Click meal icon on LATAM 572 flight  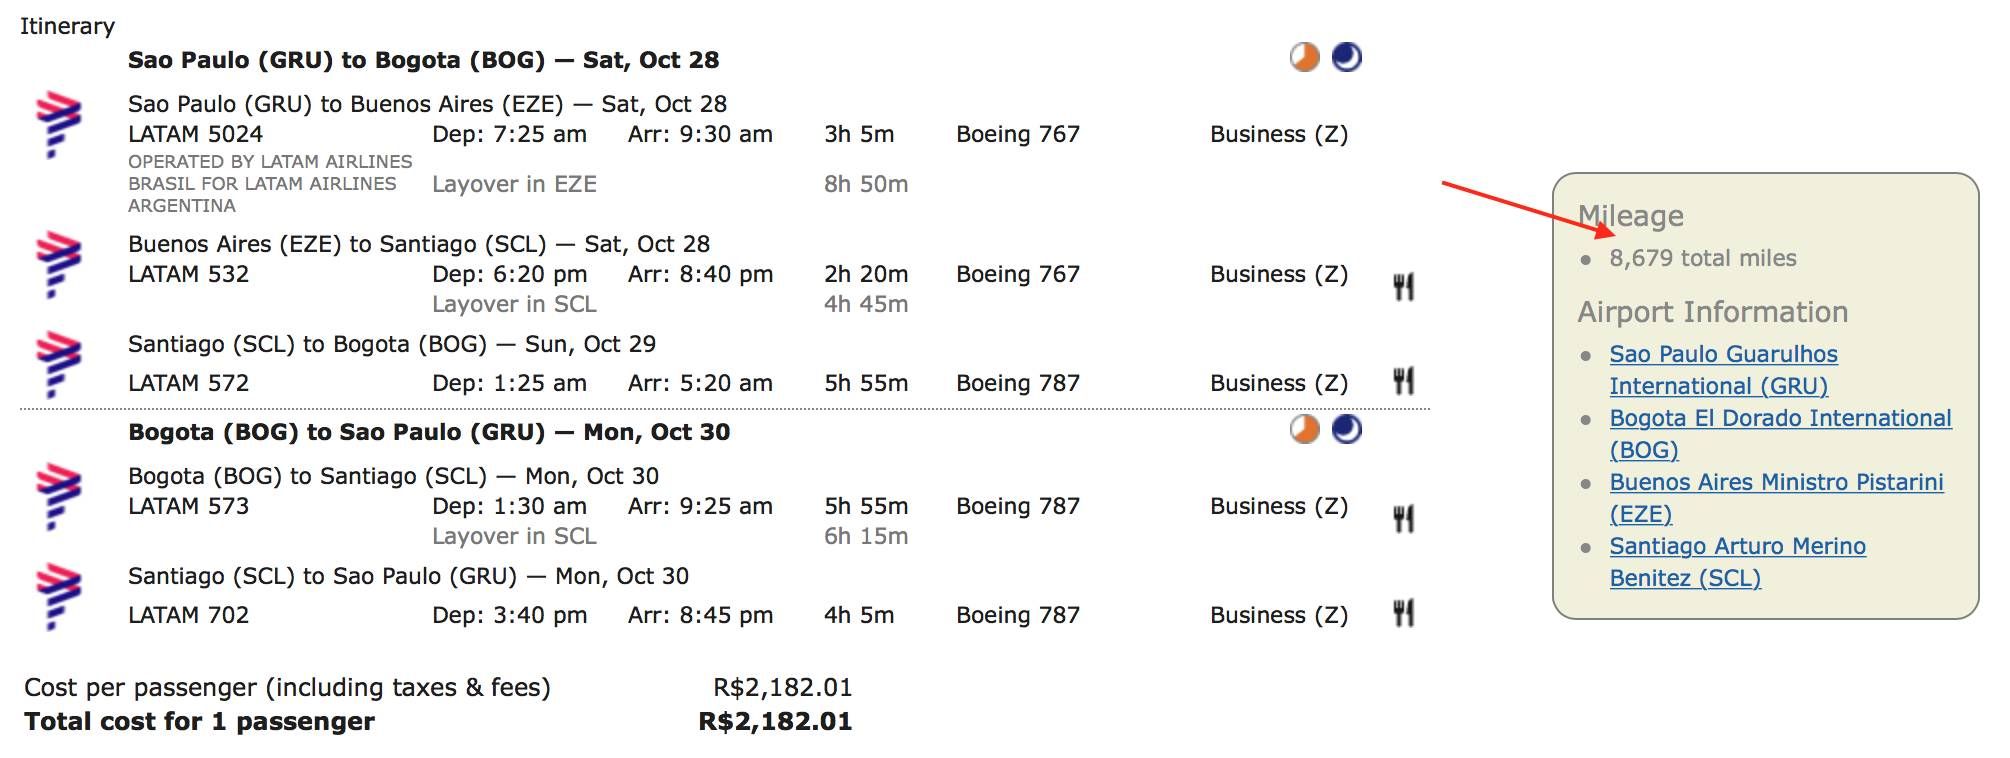(1404, 381)
